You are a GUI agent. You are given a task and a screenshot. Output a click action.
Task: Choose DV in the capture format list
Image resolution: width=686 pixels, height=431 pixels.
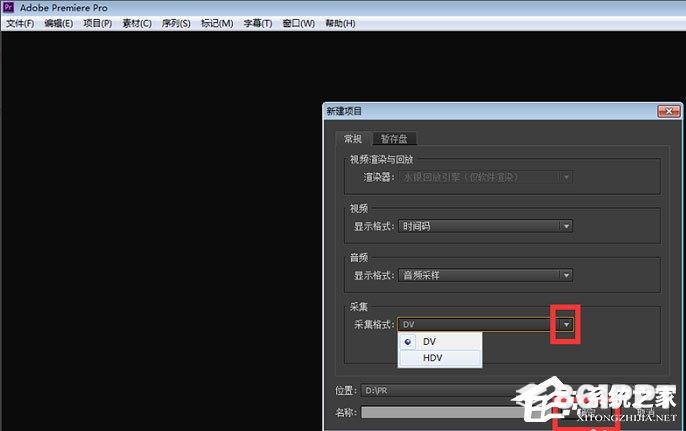click(x=440, y=342)
